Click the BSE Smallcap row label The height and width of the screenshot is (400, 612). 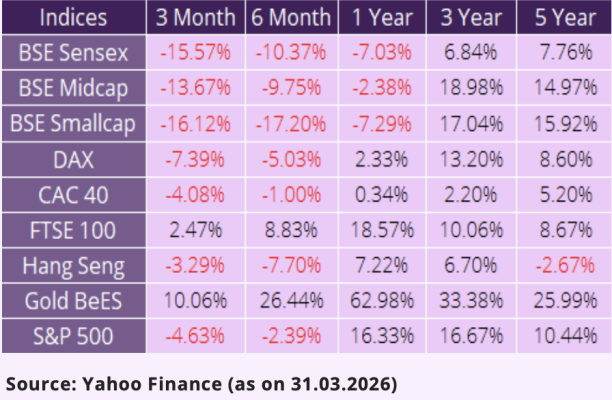coord(74,123)
